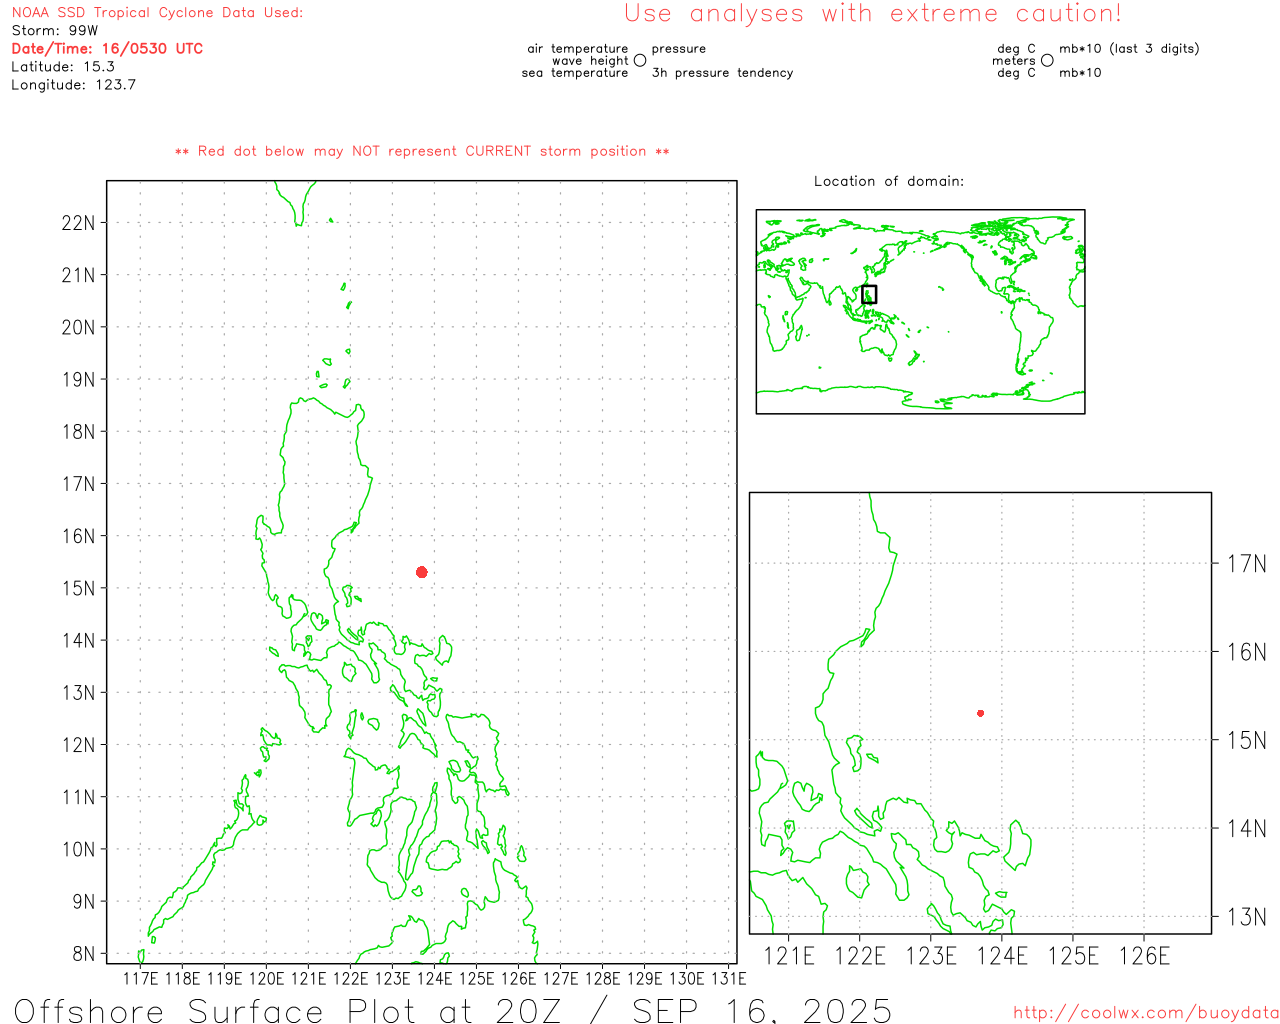Click the 15N label on zoomed map
This screenshot has width=1280, height=1024.
pos(1247,741)
